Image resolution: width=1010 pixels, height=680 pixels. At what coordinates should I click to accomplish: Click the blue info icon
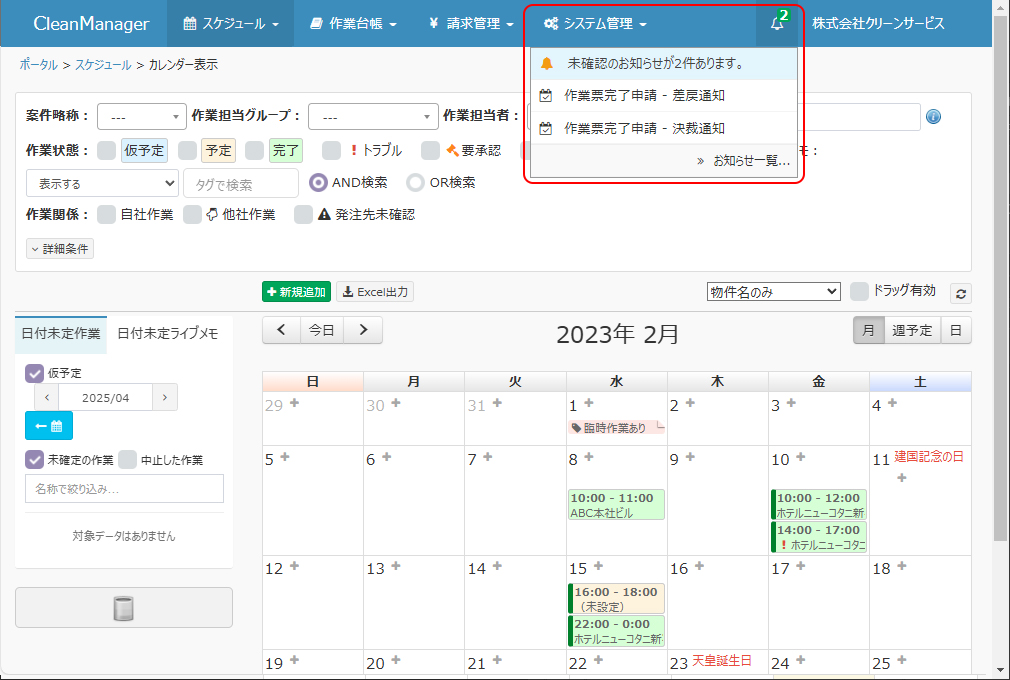933,116
